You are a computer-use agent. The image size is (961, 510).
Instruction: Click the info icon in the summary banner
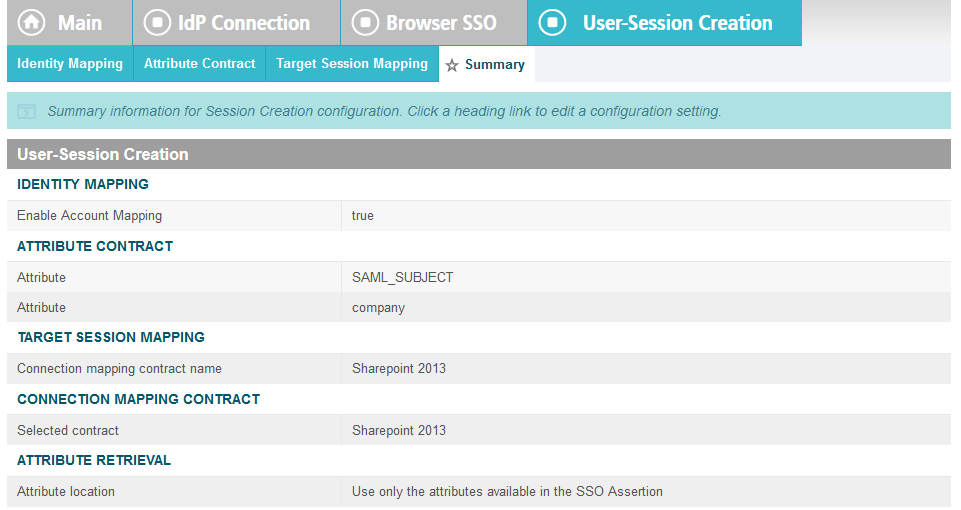click(x=27, y=111)
